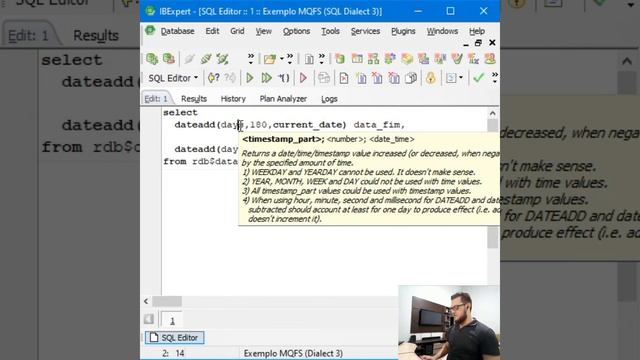Switch to the Logs tab
This screenshot has width=640, height=360.
(x=329, y=99)
